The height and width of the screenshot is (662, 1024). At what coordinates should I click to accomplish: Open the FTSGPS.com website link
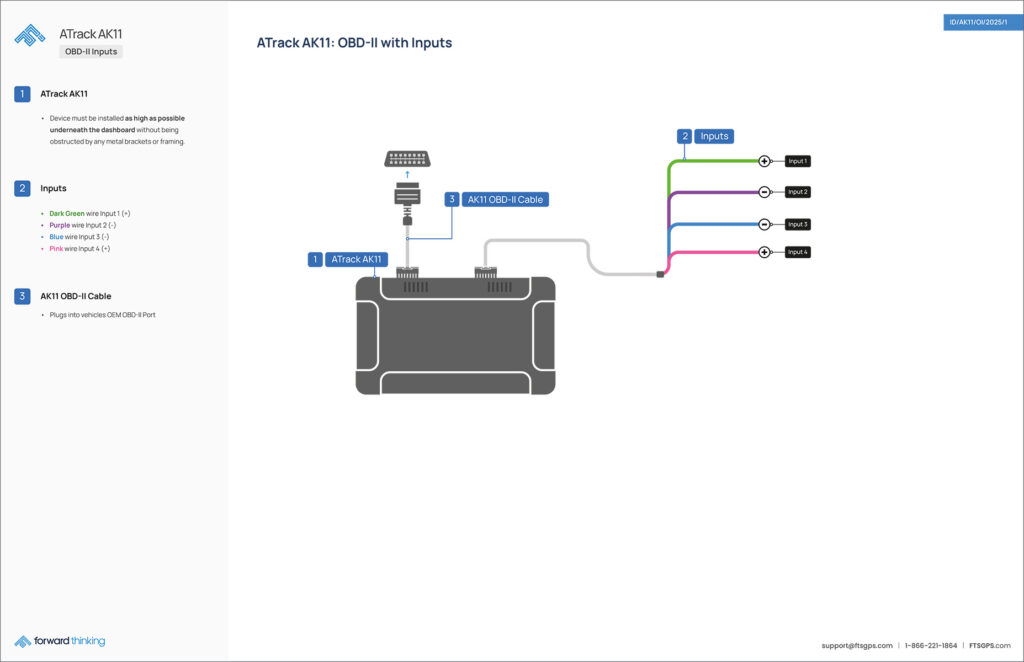click(x=990, y=646)
